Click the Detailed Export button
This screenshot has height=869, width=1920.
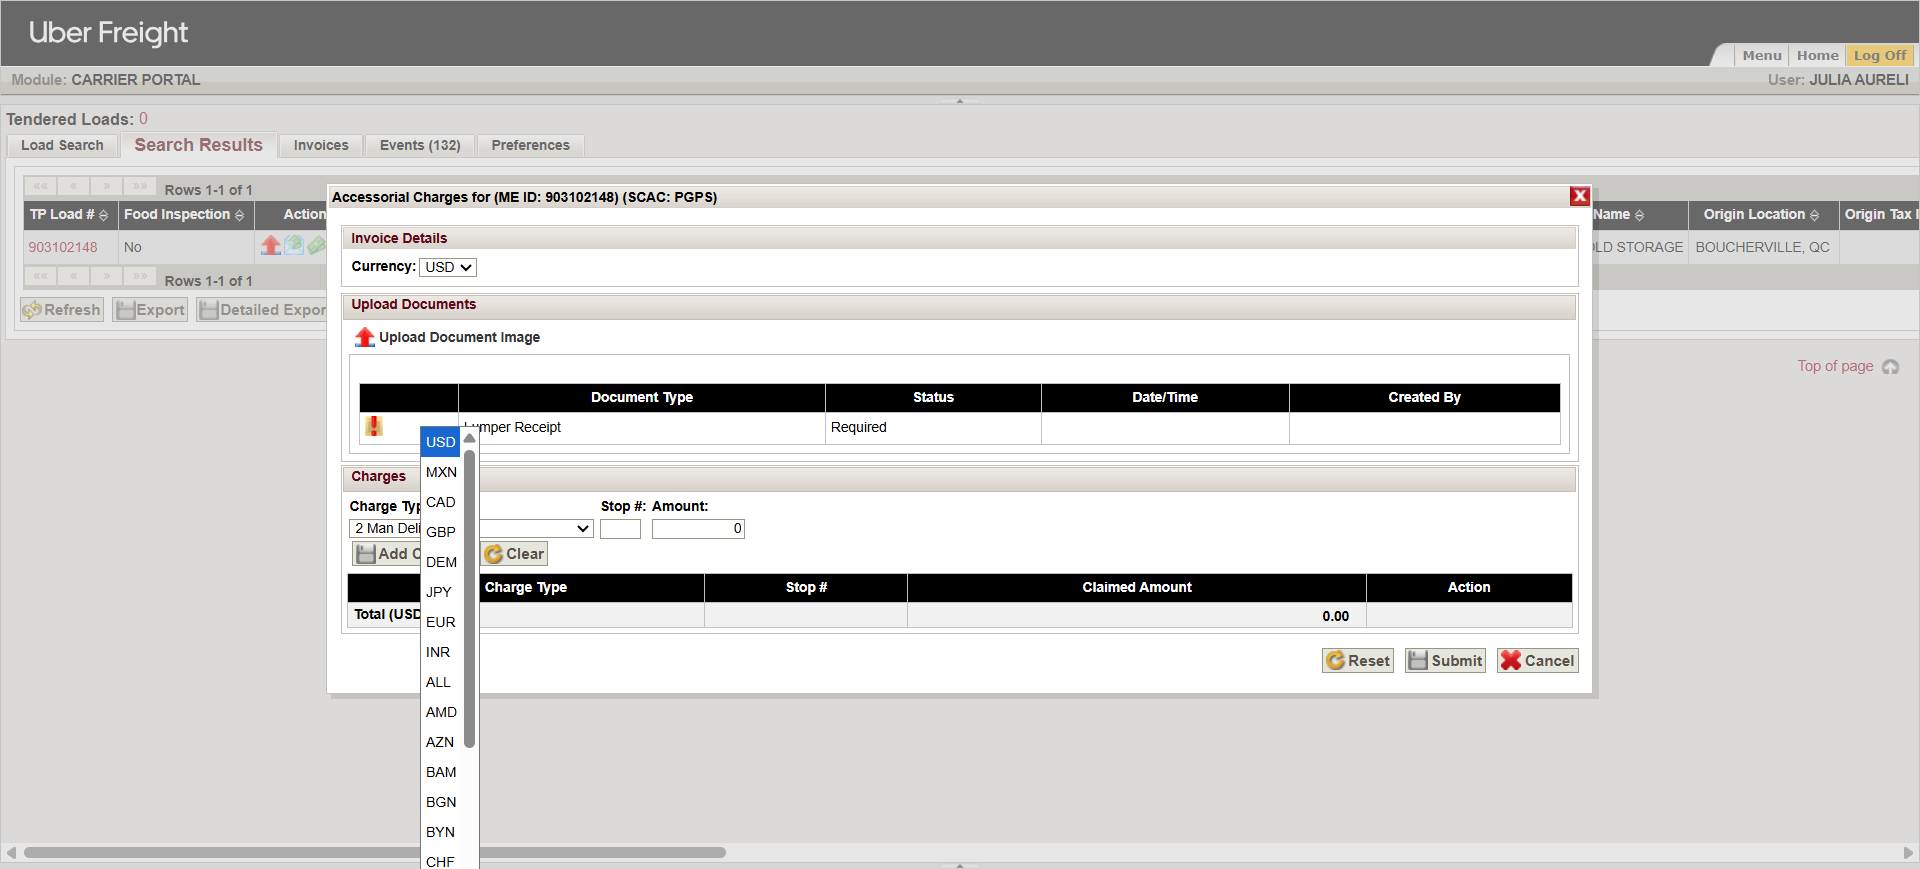tap(262, 310)
